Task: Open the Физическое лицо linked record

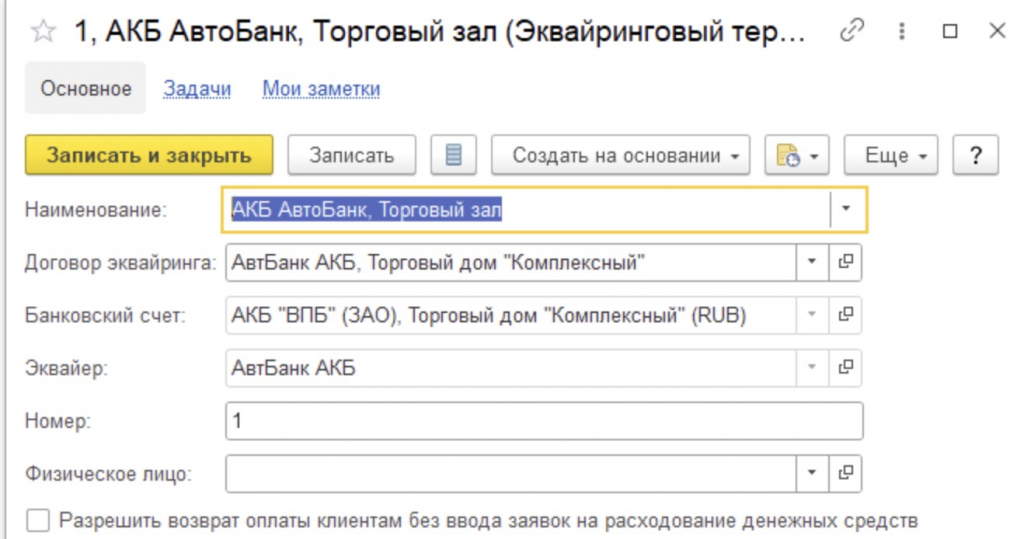Action: tap(846, 473)
